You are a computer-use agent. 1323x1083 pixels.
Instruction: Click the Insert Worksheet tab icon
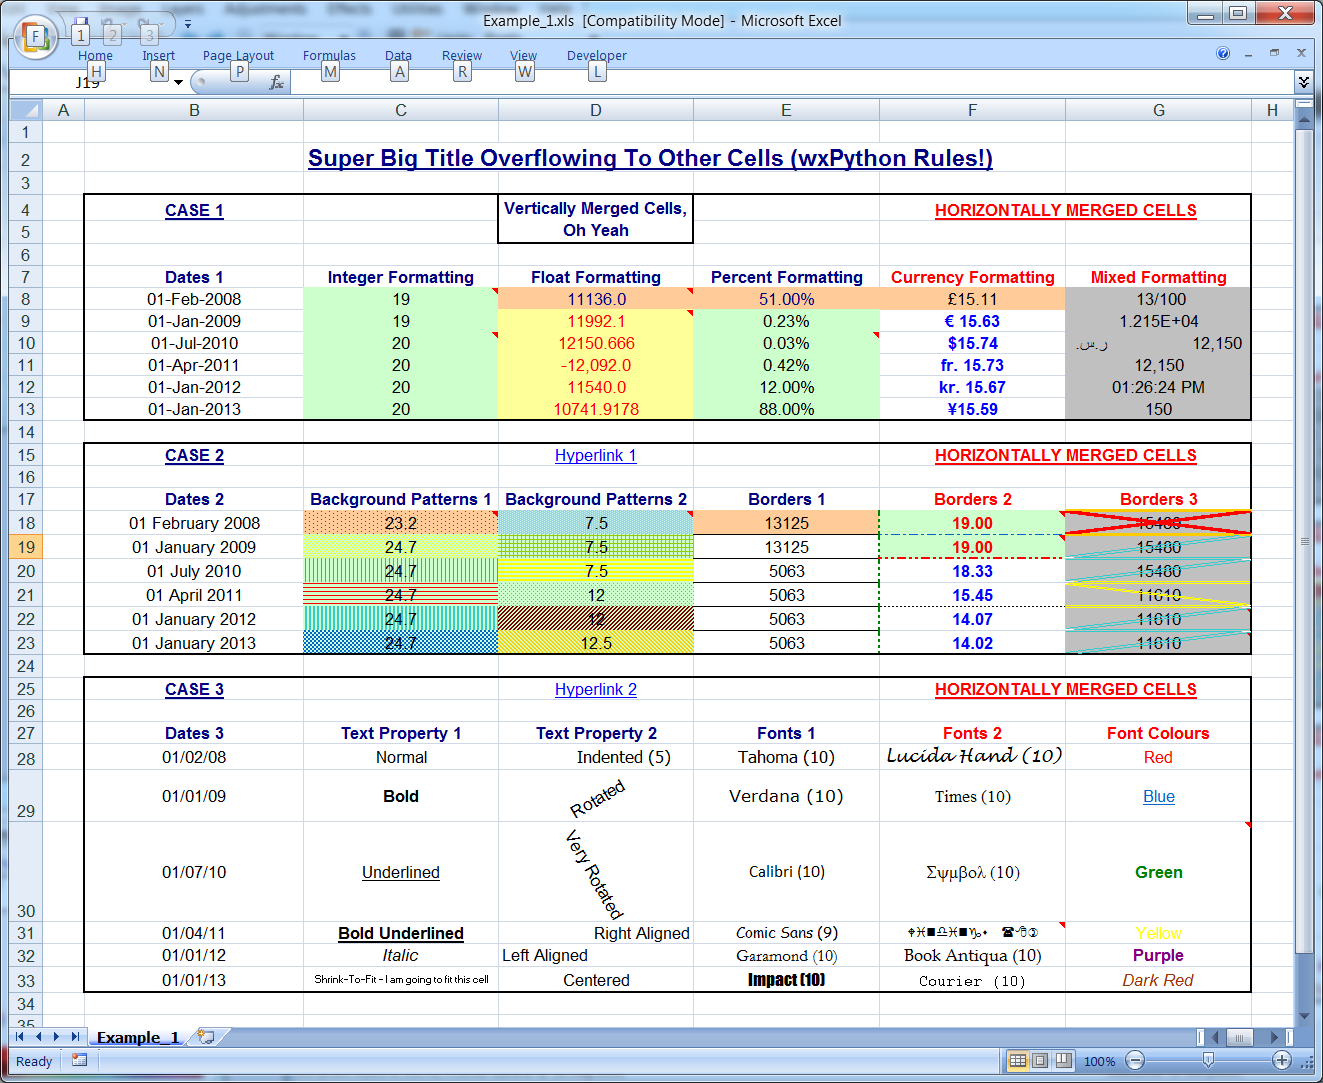click(206, 1037)
